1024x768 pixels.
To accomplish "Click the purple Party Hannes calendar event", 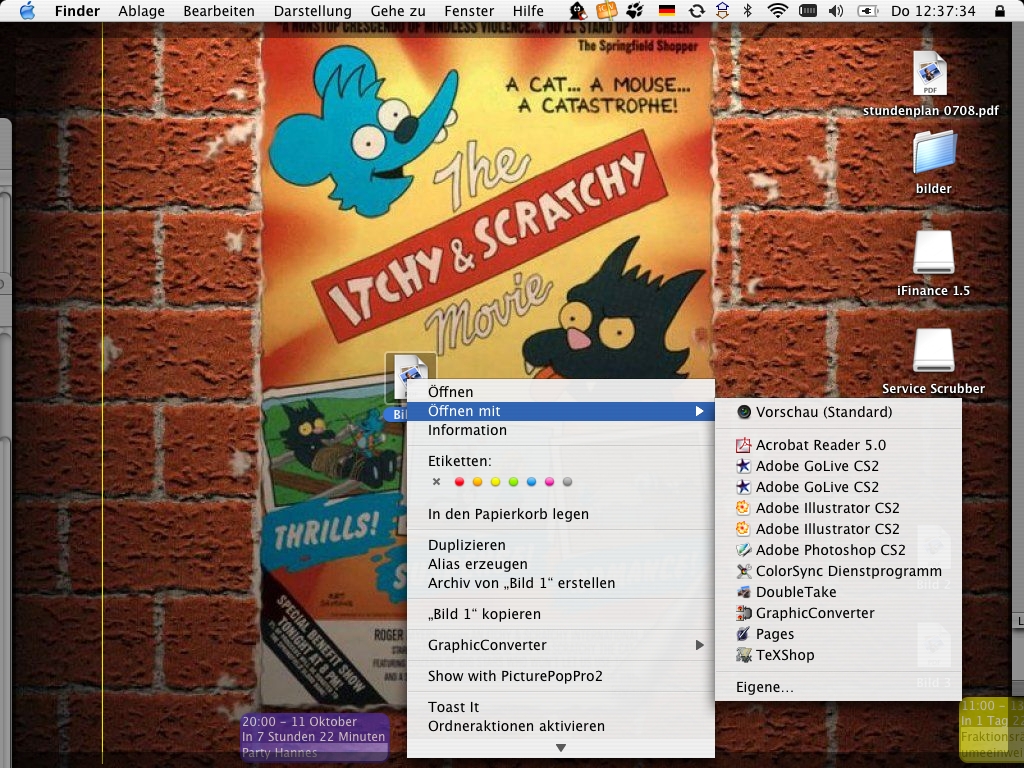I will tap(315, 737).
